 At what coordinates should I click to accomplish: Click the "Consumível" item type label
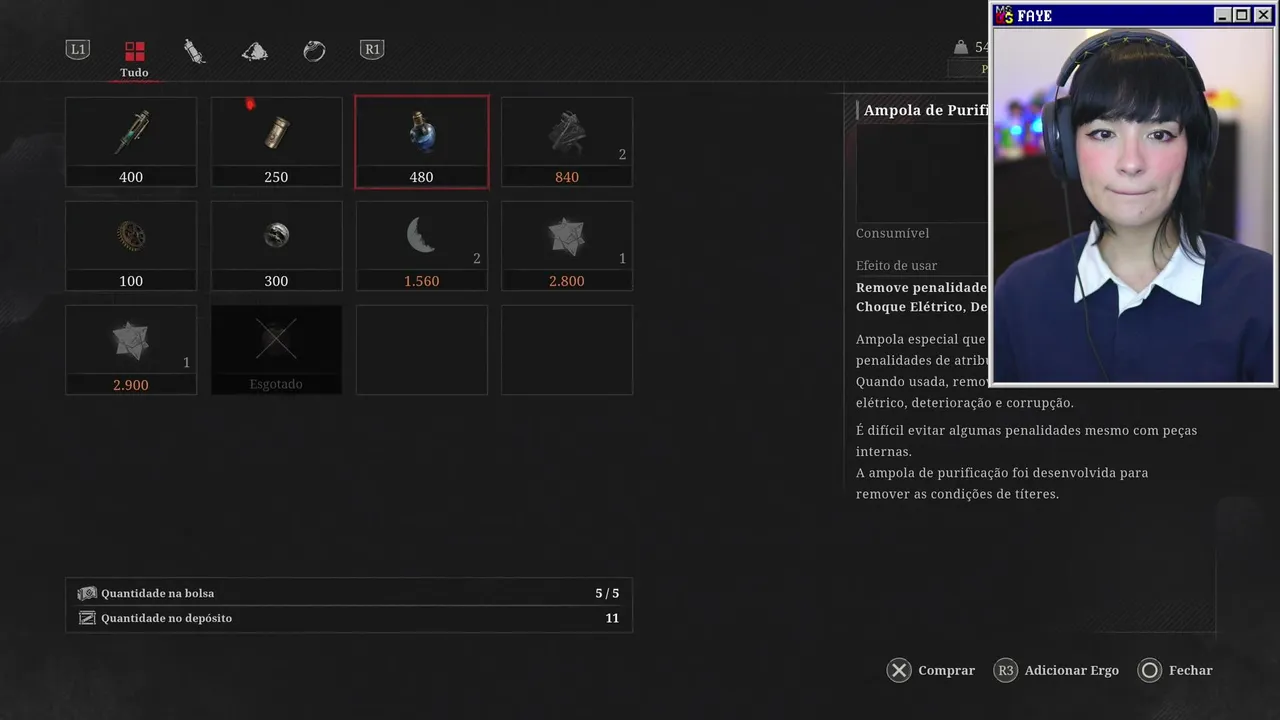(x=893, y=233)
